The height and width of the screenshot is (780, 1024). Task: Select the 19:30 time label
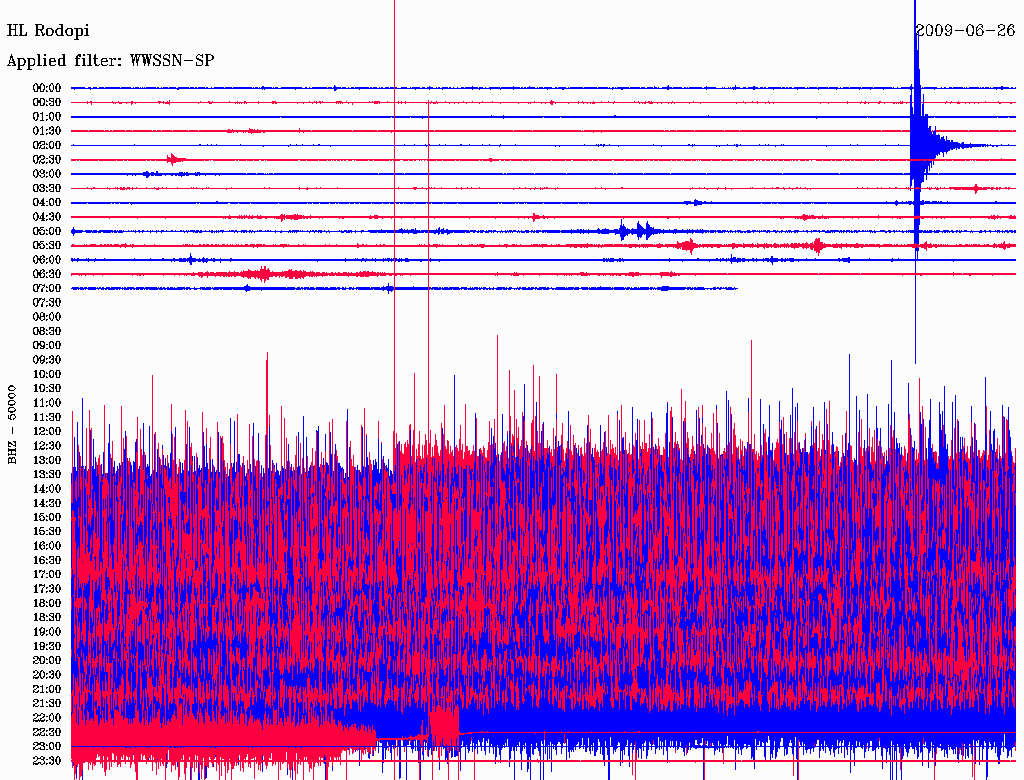pyautogui.click(x=47, y=646)
